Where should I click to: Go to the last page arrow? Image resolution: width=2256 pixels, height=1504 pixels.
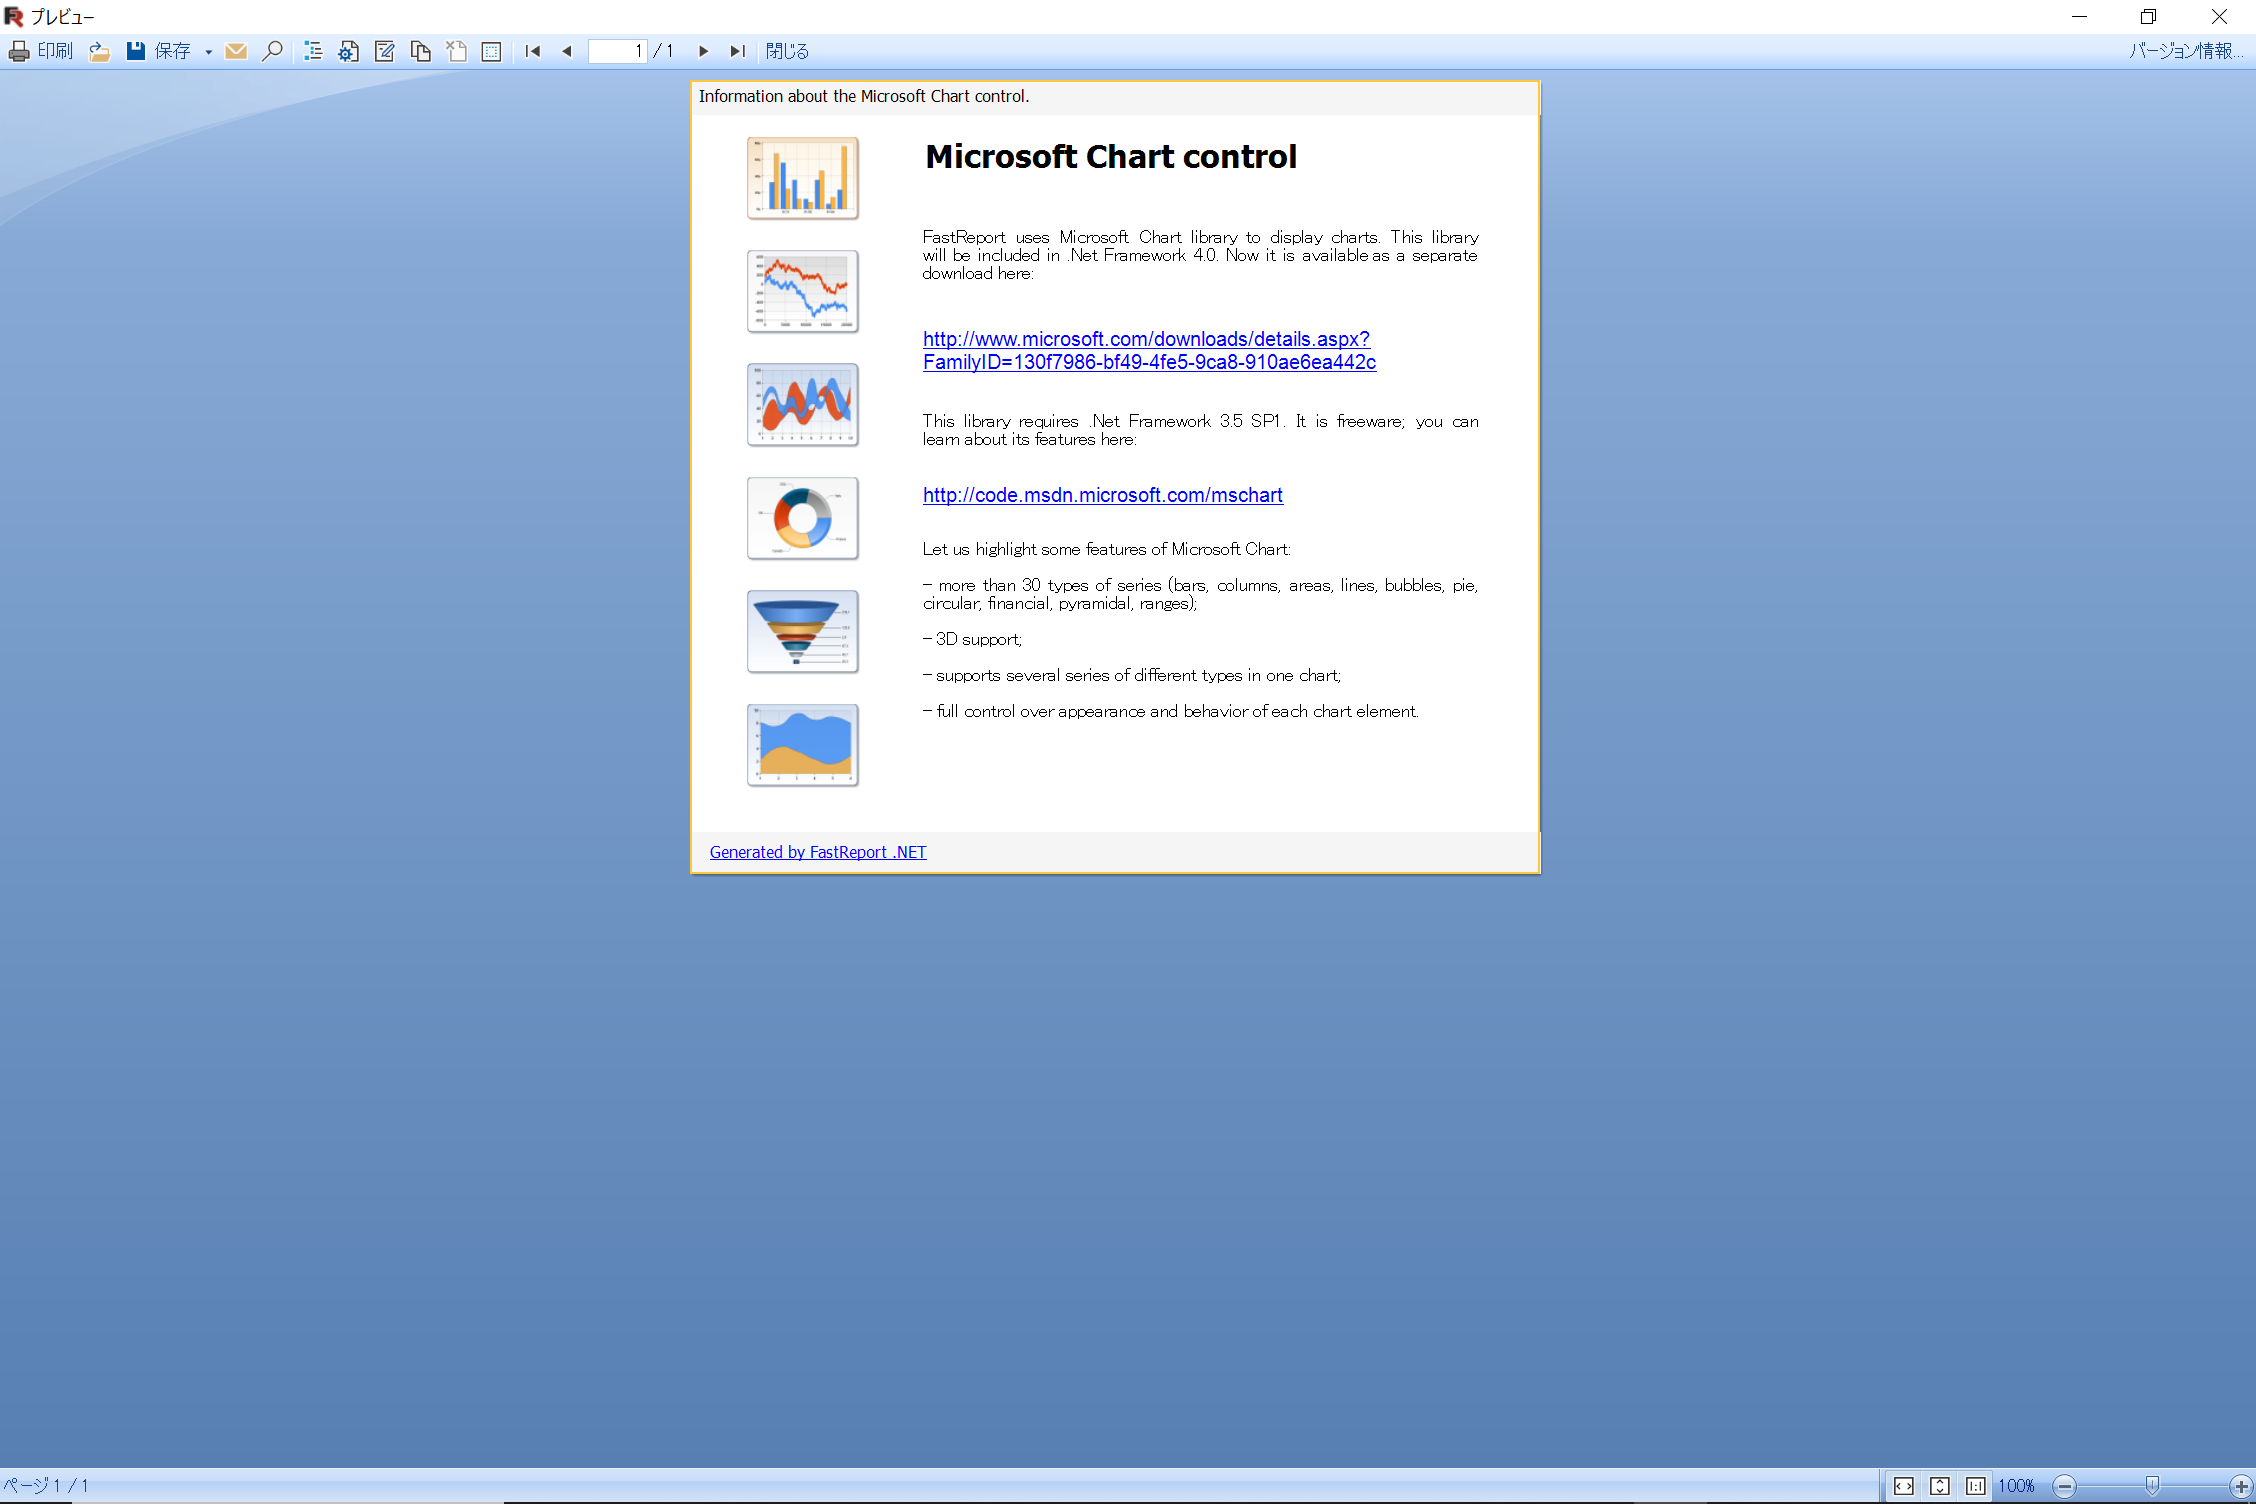tap(738, 51)
